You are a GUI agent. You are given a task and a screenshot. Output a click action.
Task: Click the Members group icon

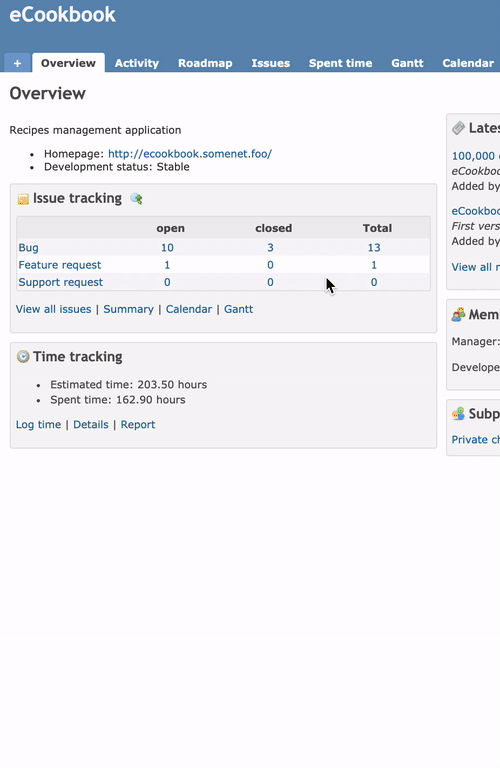458,314
